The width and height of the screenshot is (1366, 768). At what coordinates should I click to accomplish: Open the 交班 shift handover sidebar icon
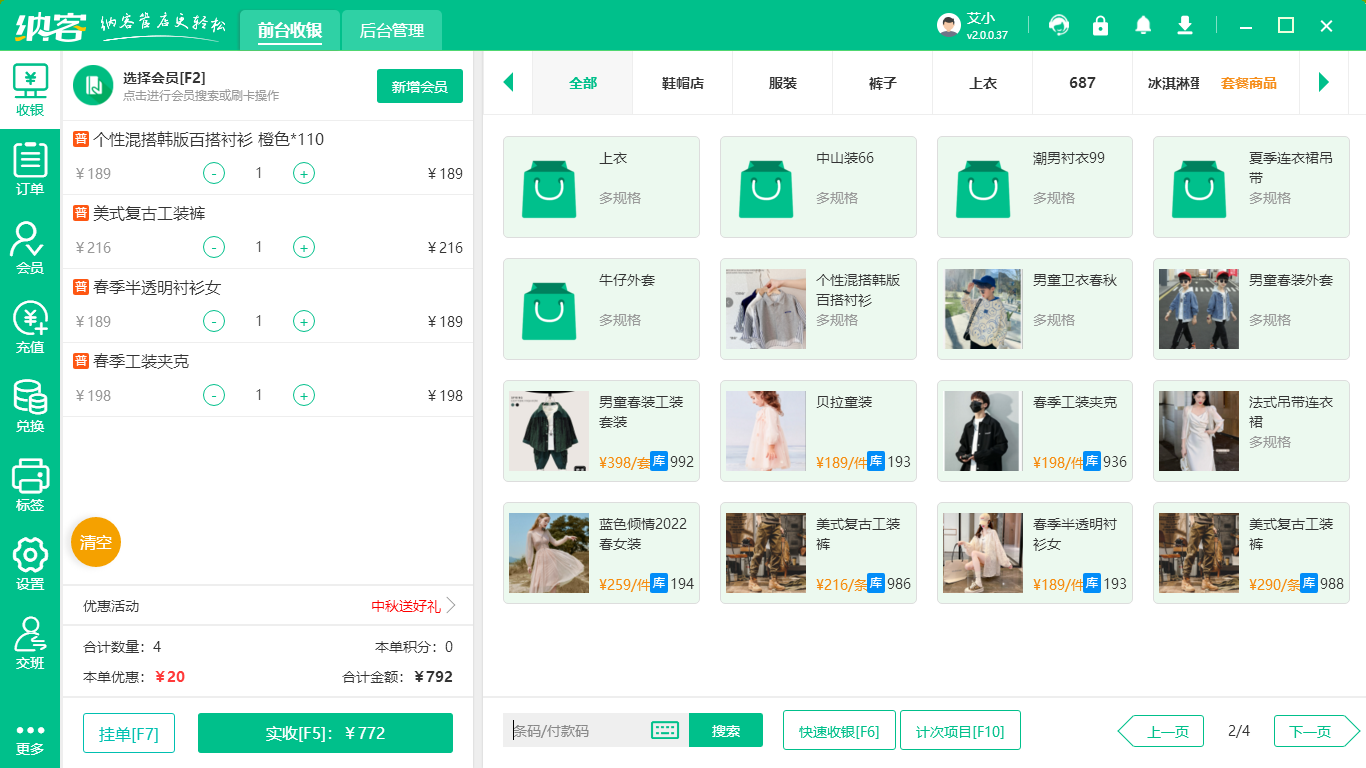[30, 644]
